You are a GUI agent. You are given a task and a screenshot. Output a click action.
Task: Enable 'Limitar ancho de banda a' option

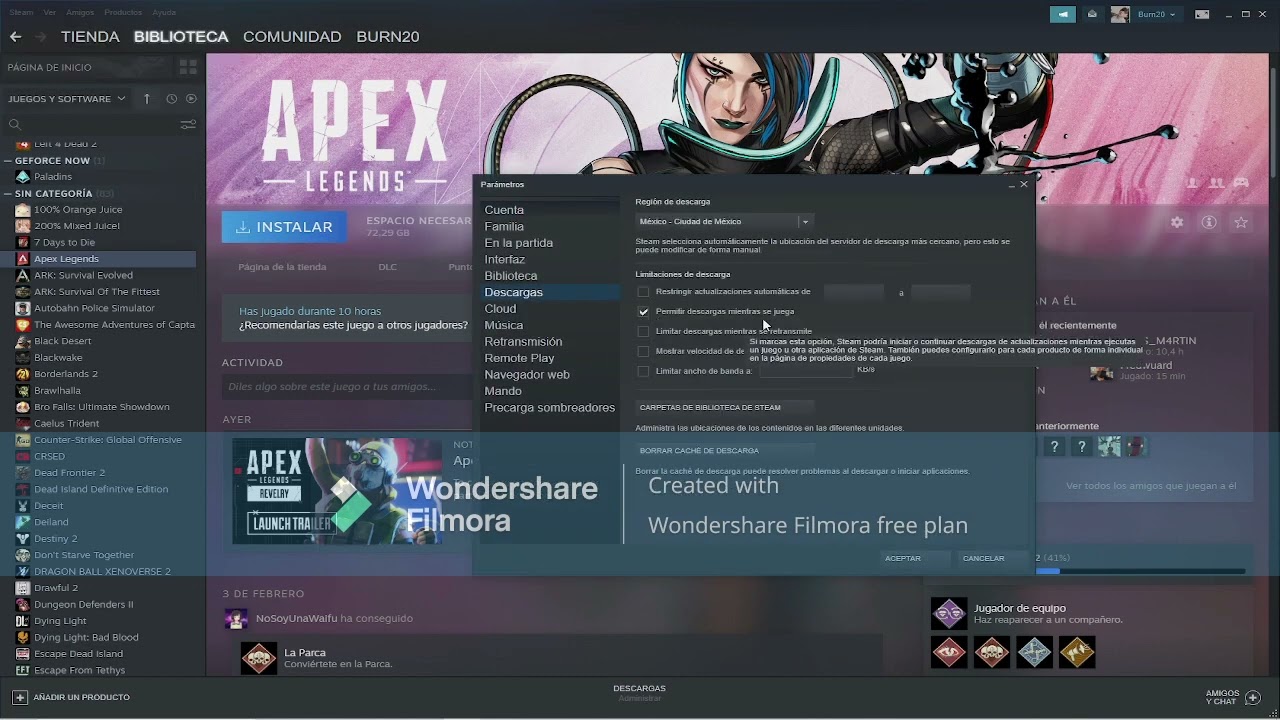643,371
